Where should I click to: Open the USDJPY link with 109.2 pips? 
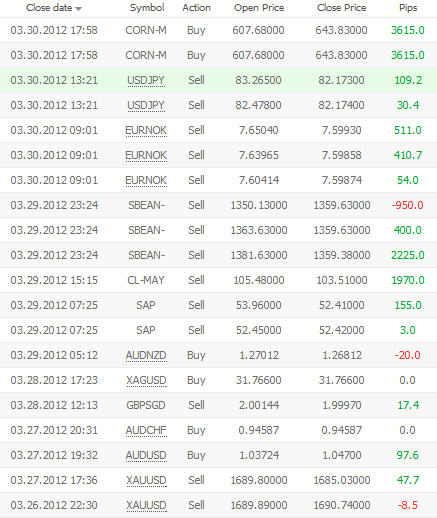(146, 80)
